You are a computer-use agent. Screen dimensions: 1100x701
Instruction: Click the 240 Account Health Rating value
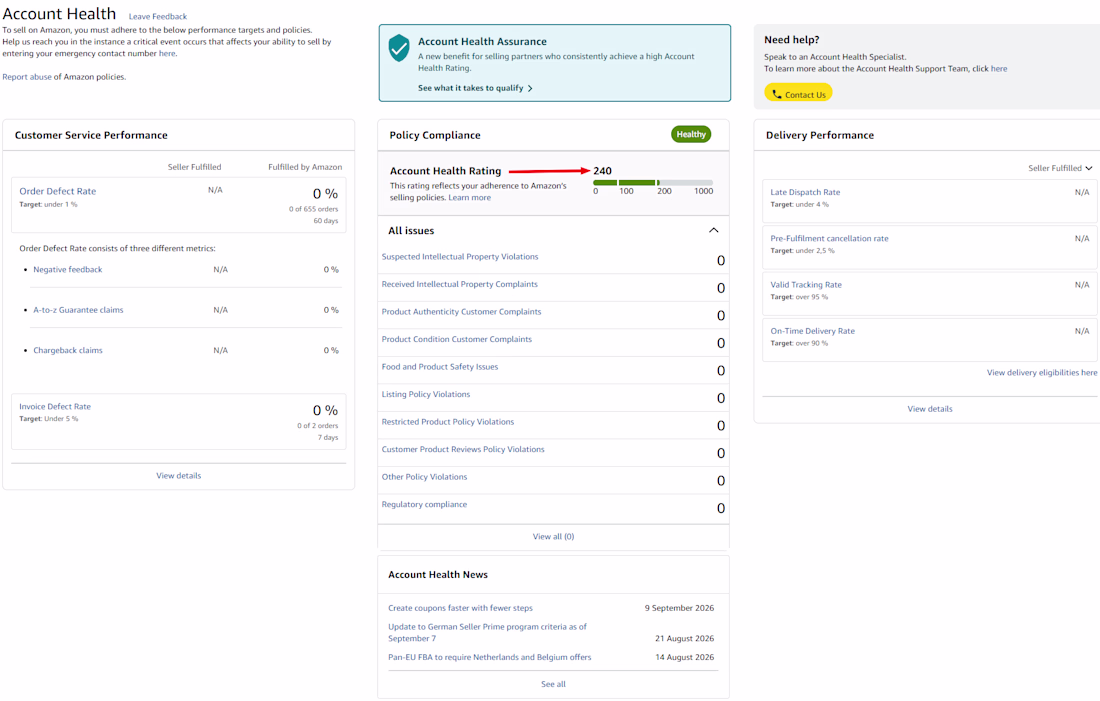click(602, 171)
